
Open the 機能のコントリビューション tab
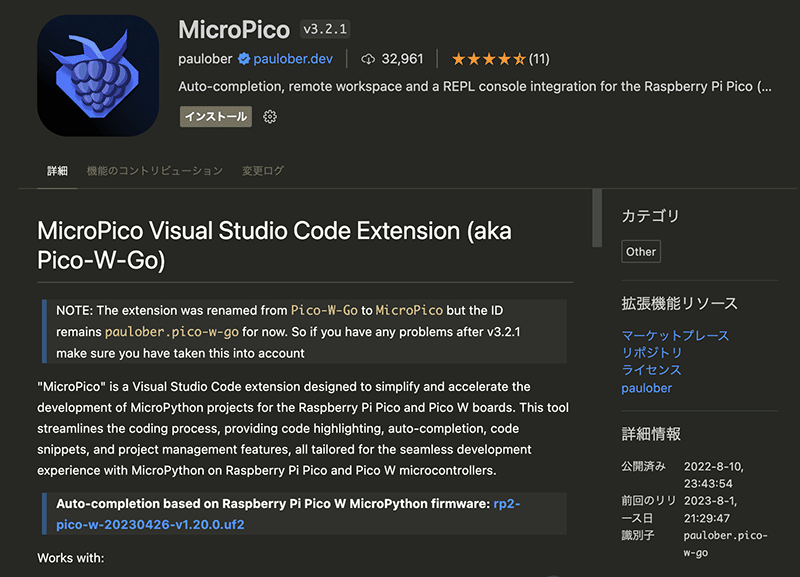click(154, 171)
